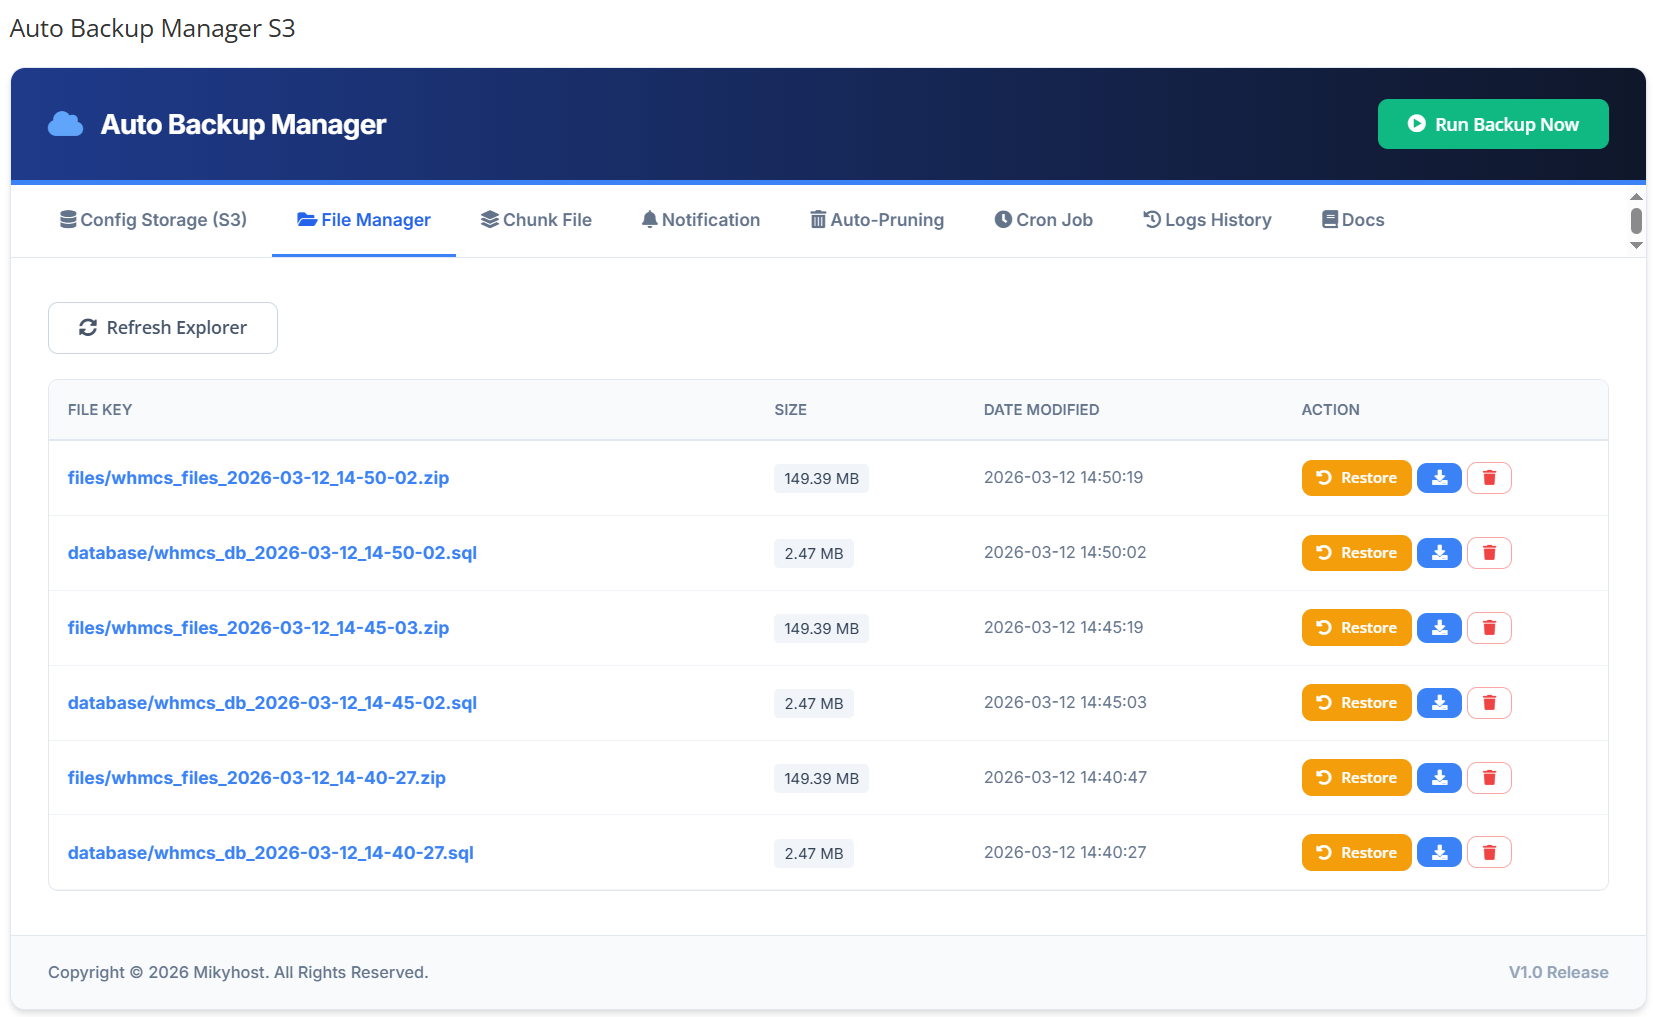Image resolution: width=1653 pixels, height=1017 pixels.
Task: Download the whmcs_files 14-45-03 zip backup
Action: (x=1439, y=628)
